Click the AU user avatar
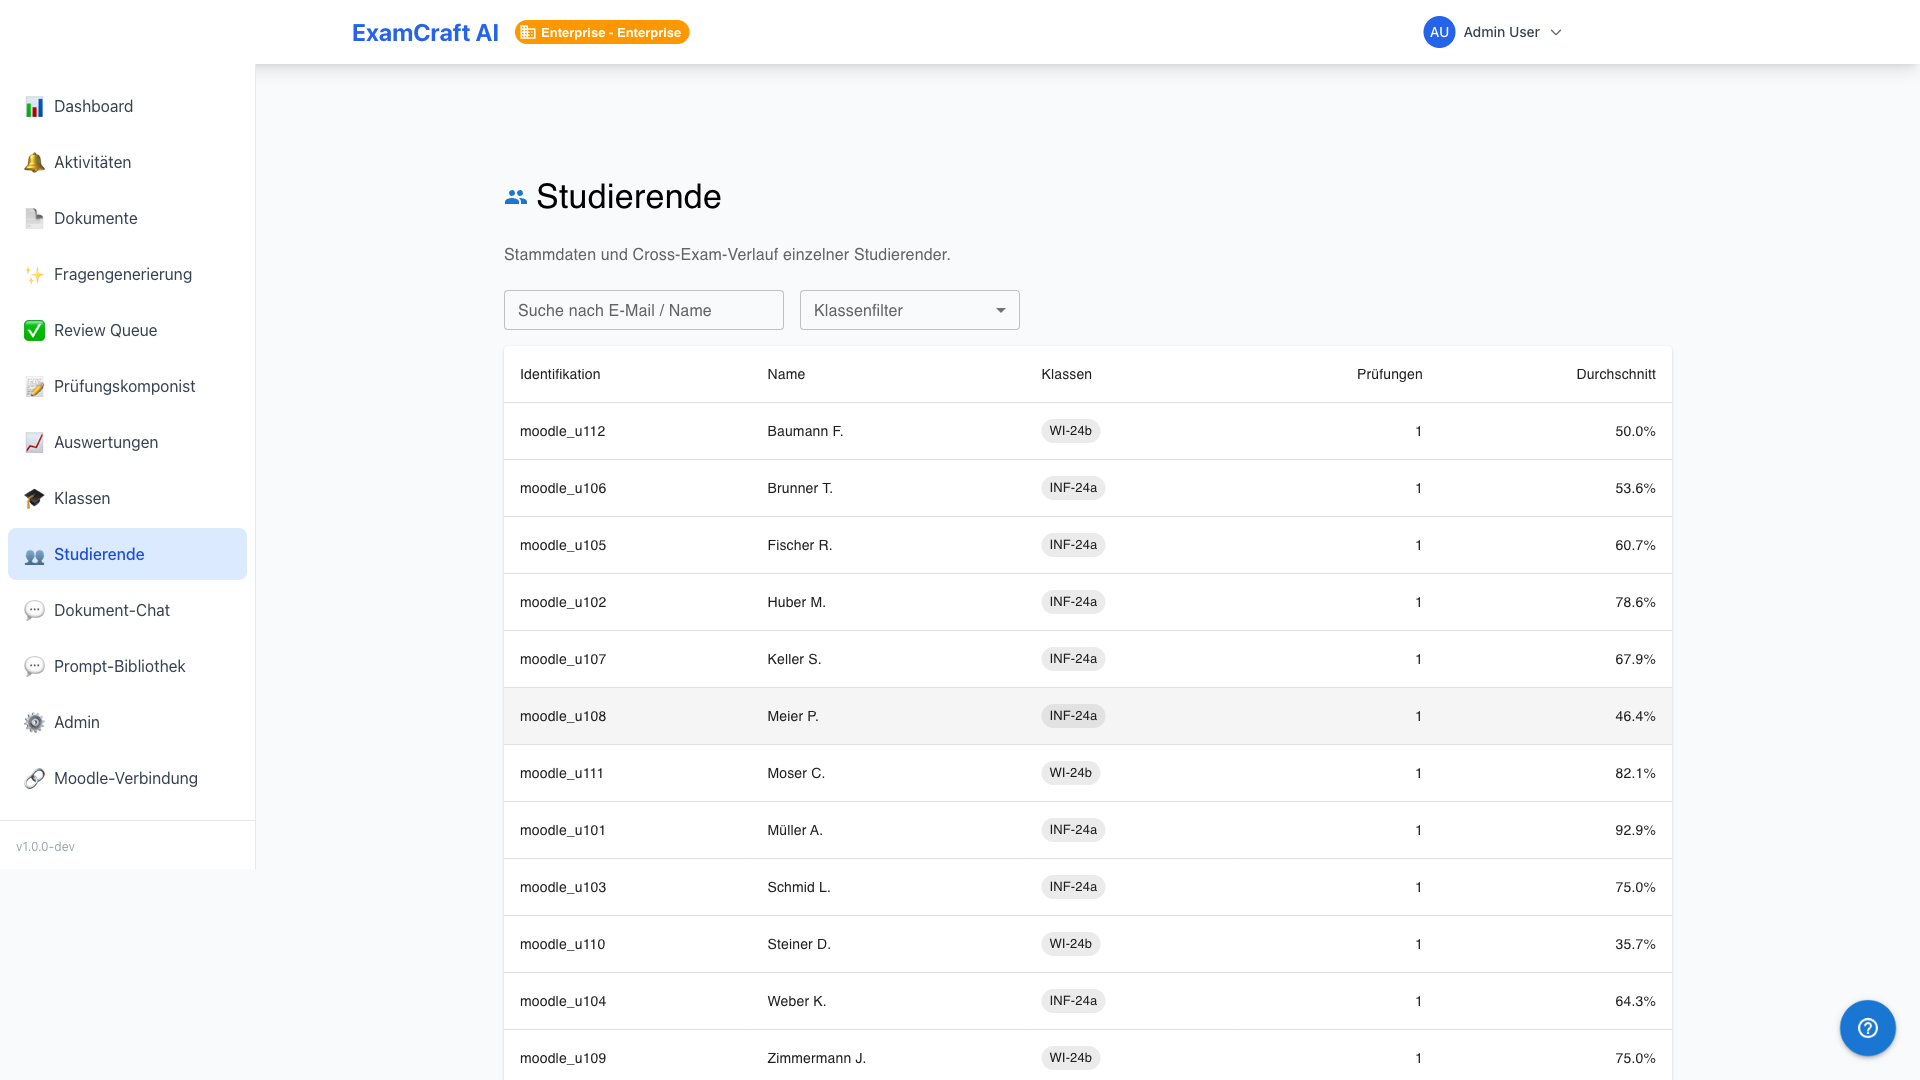 point(1439,32)
